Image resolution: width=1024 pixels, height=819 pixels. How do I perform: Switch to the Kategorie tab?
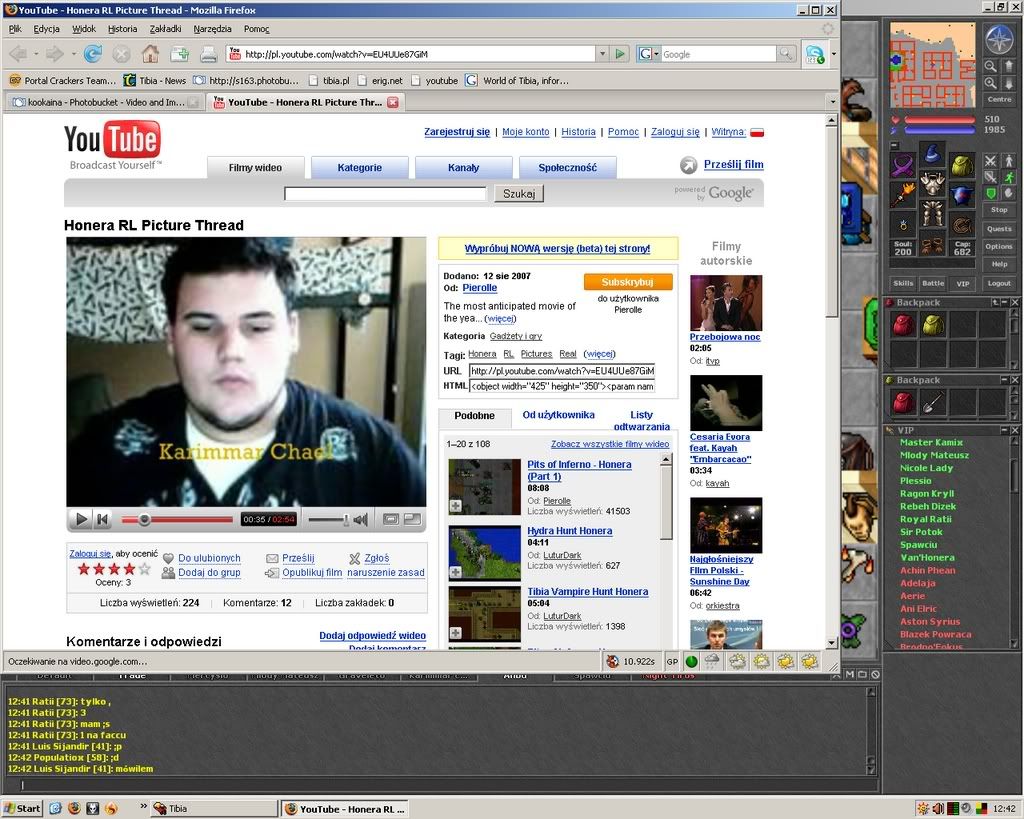(x=360, y=168)
